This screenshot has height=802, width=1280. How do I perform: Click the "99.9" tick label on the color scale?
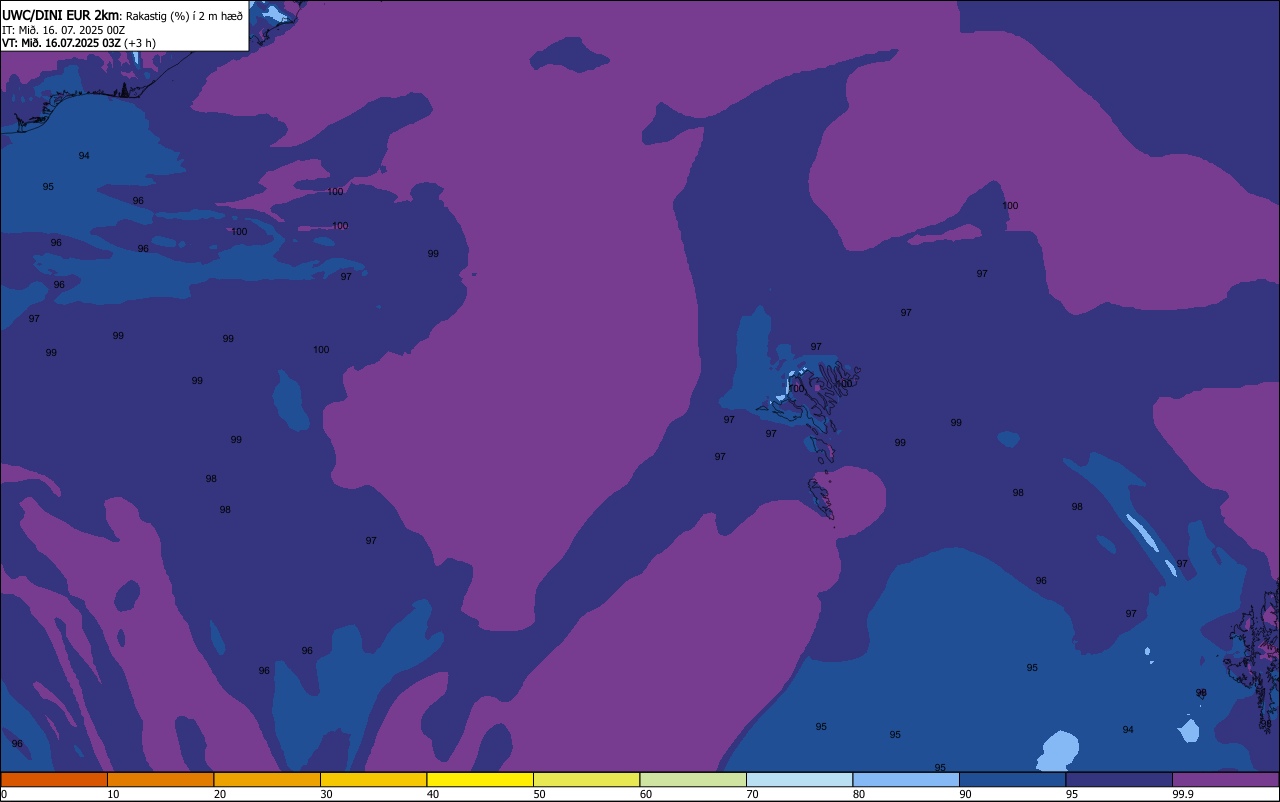pos(1183,794)
